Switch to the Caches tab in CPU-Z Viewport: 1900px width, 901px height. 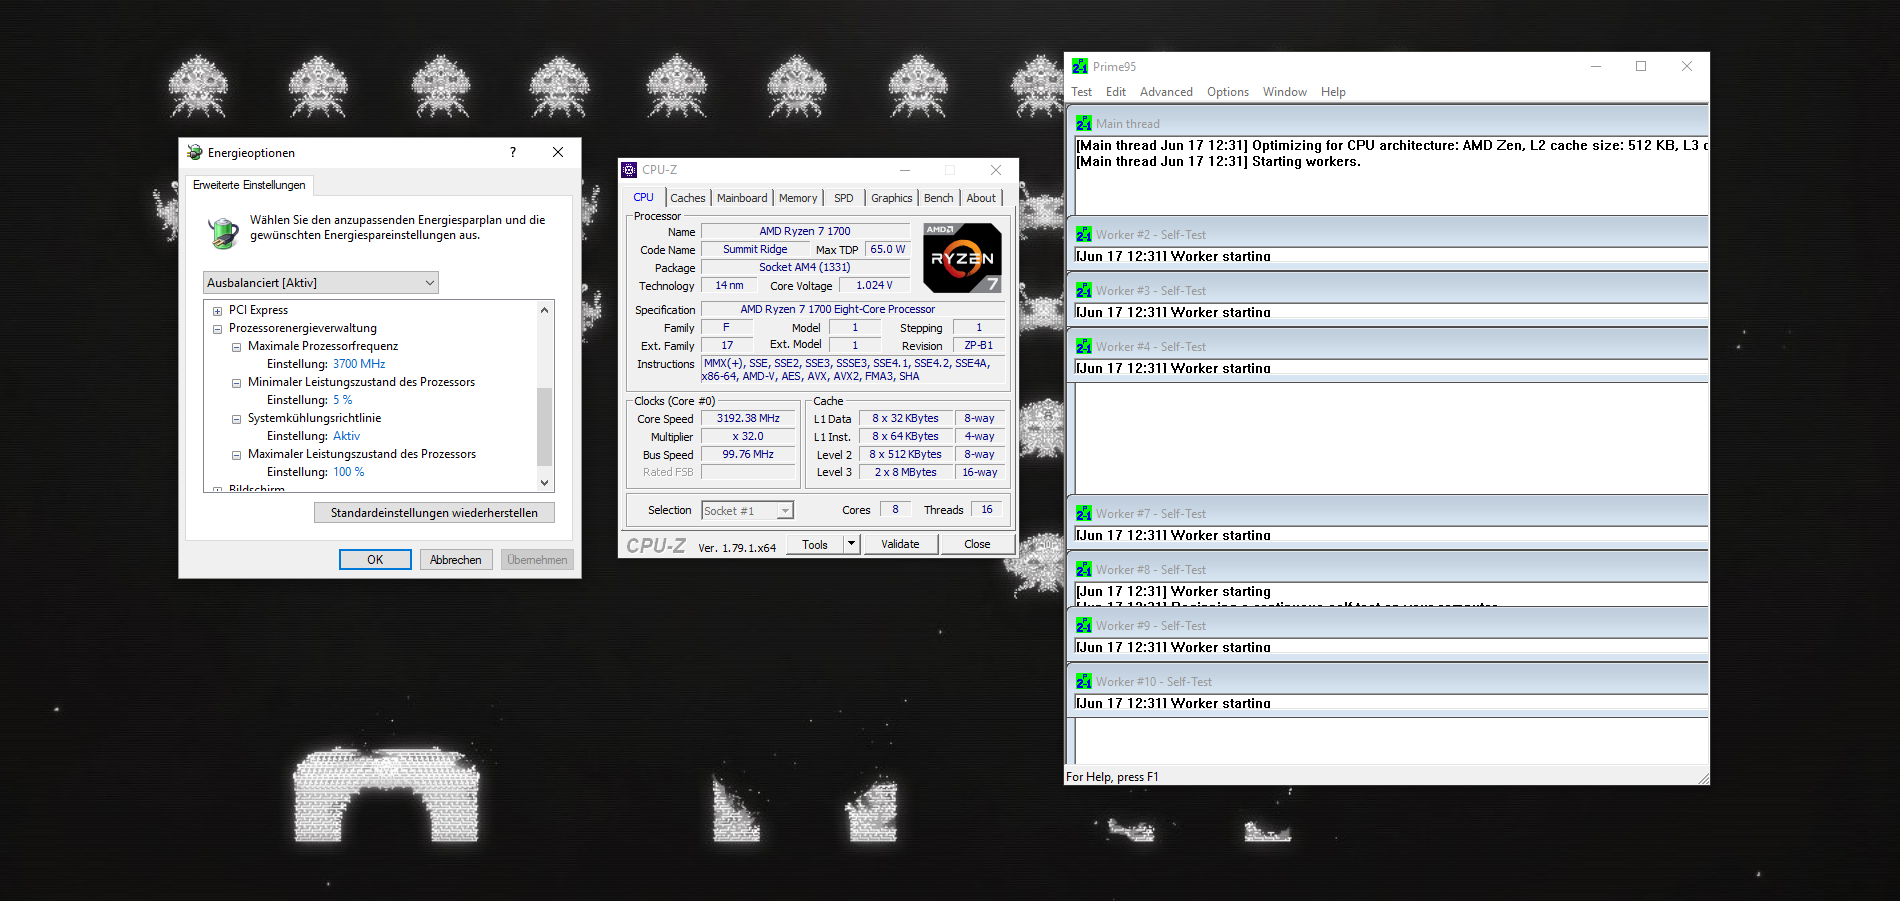coord(688,198)
